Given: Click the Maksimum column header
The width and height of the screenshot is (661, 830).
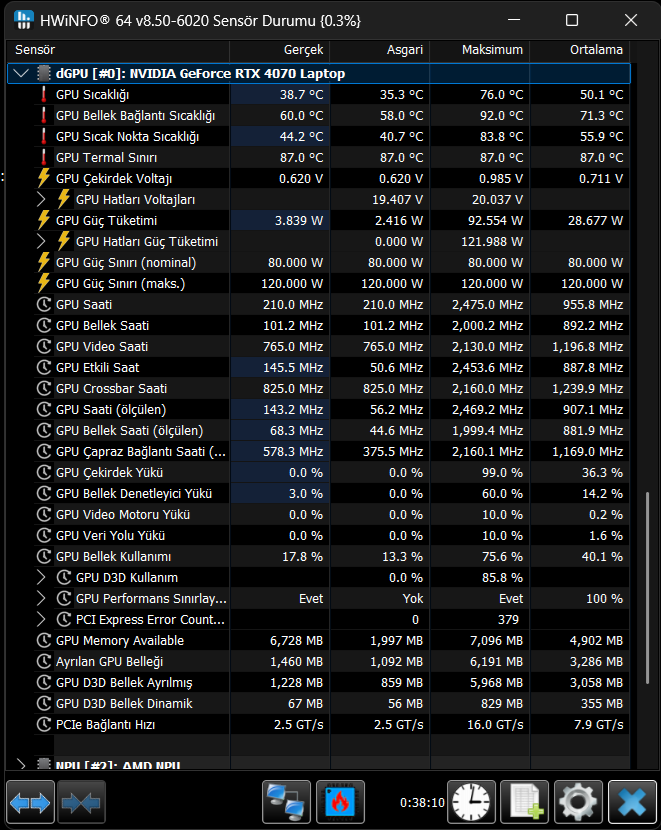Looking at the screenshot, I should (x=480, y=50).
